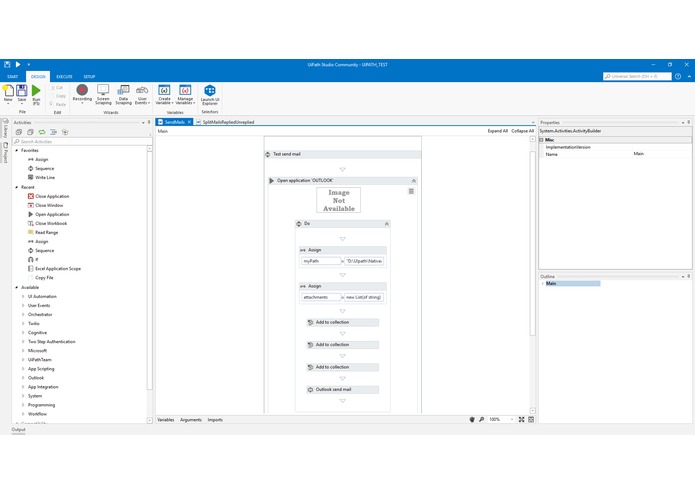Click the New file icon in ribbon

point(8,91)
